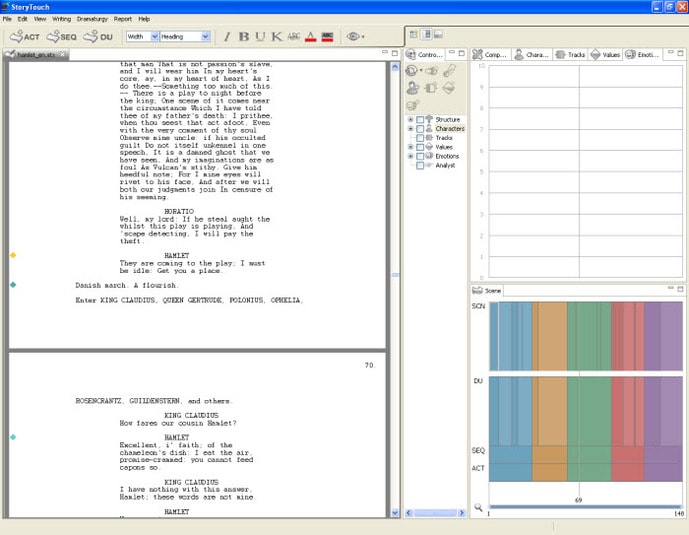Click script editor scroll down arrow
Screen dimensions: 689x535
click(x=395, y=513)
